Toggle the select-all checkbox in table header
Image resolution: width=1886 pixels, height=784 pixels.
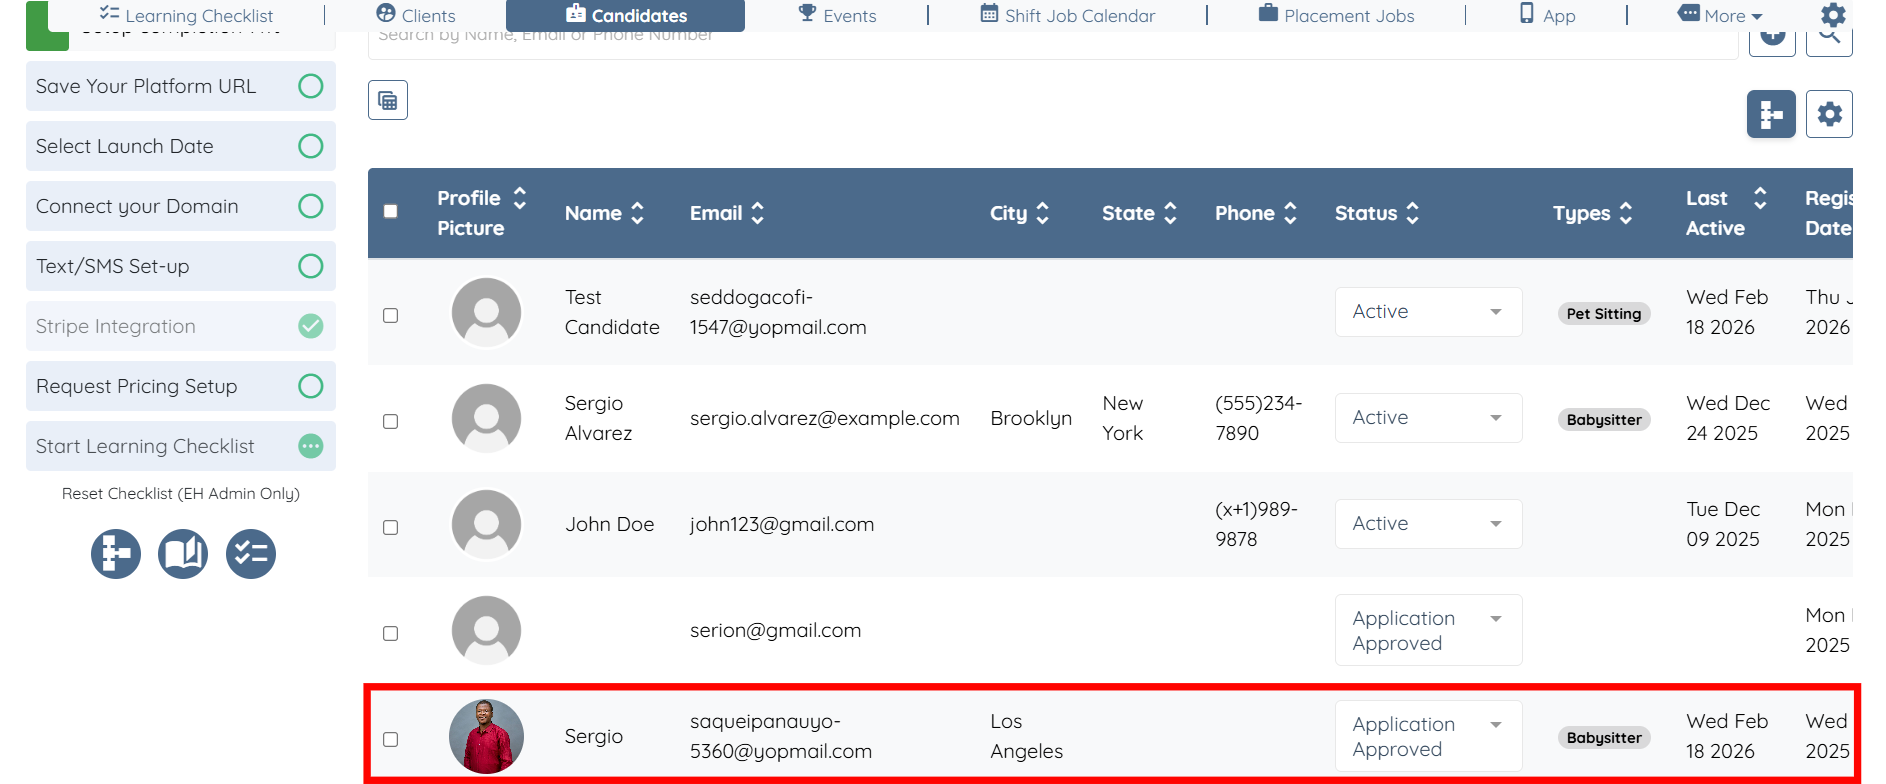pos(391,212)
